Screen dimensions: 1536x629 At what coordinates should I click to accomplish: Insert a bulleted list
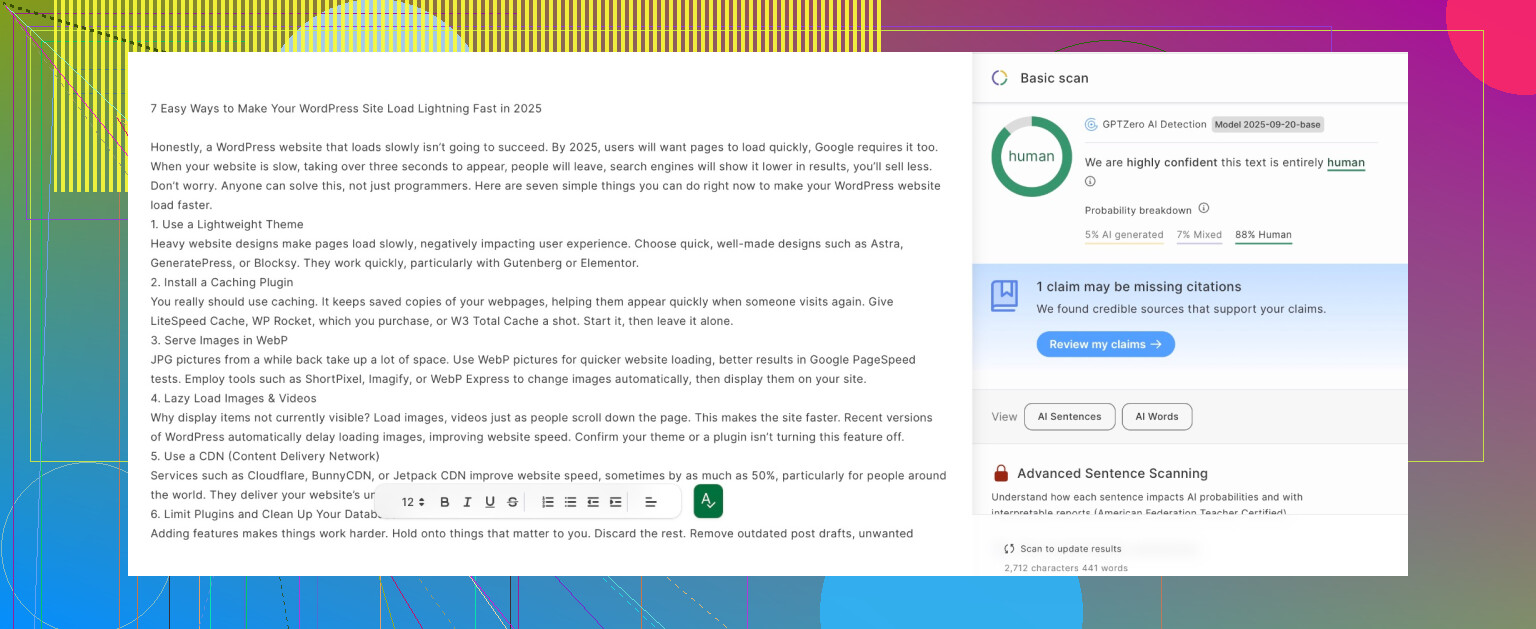(x=570, y=502)
